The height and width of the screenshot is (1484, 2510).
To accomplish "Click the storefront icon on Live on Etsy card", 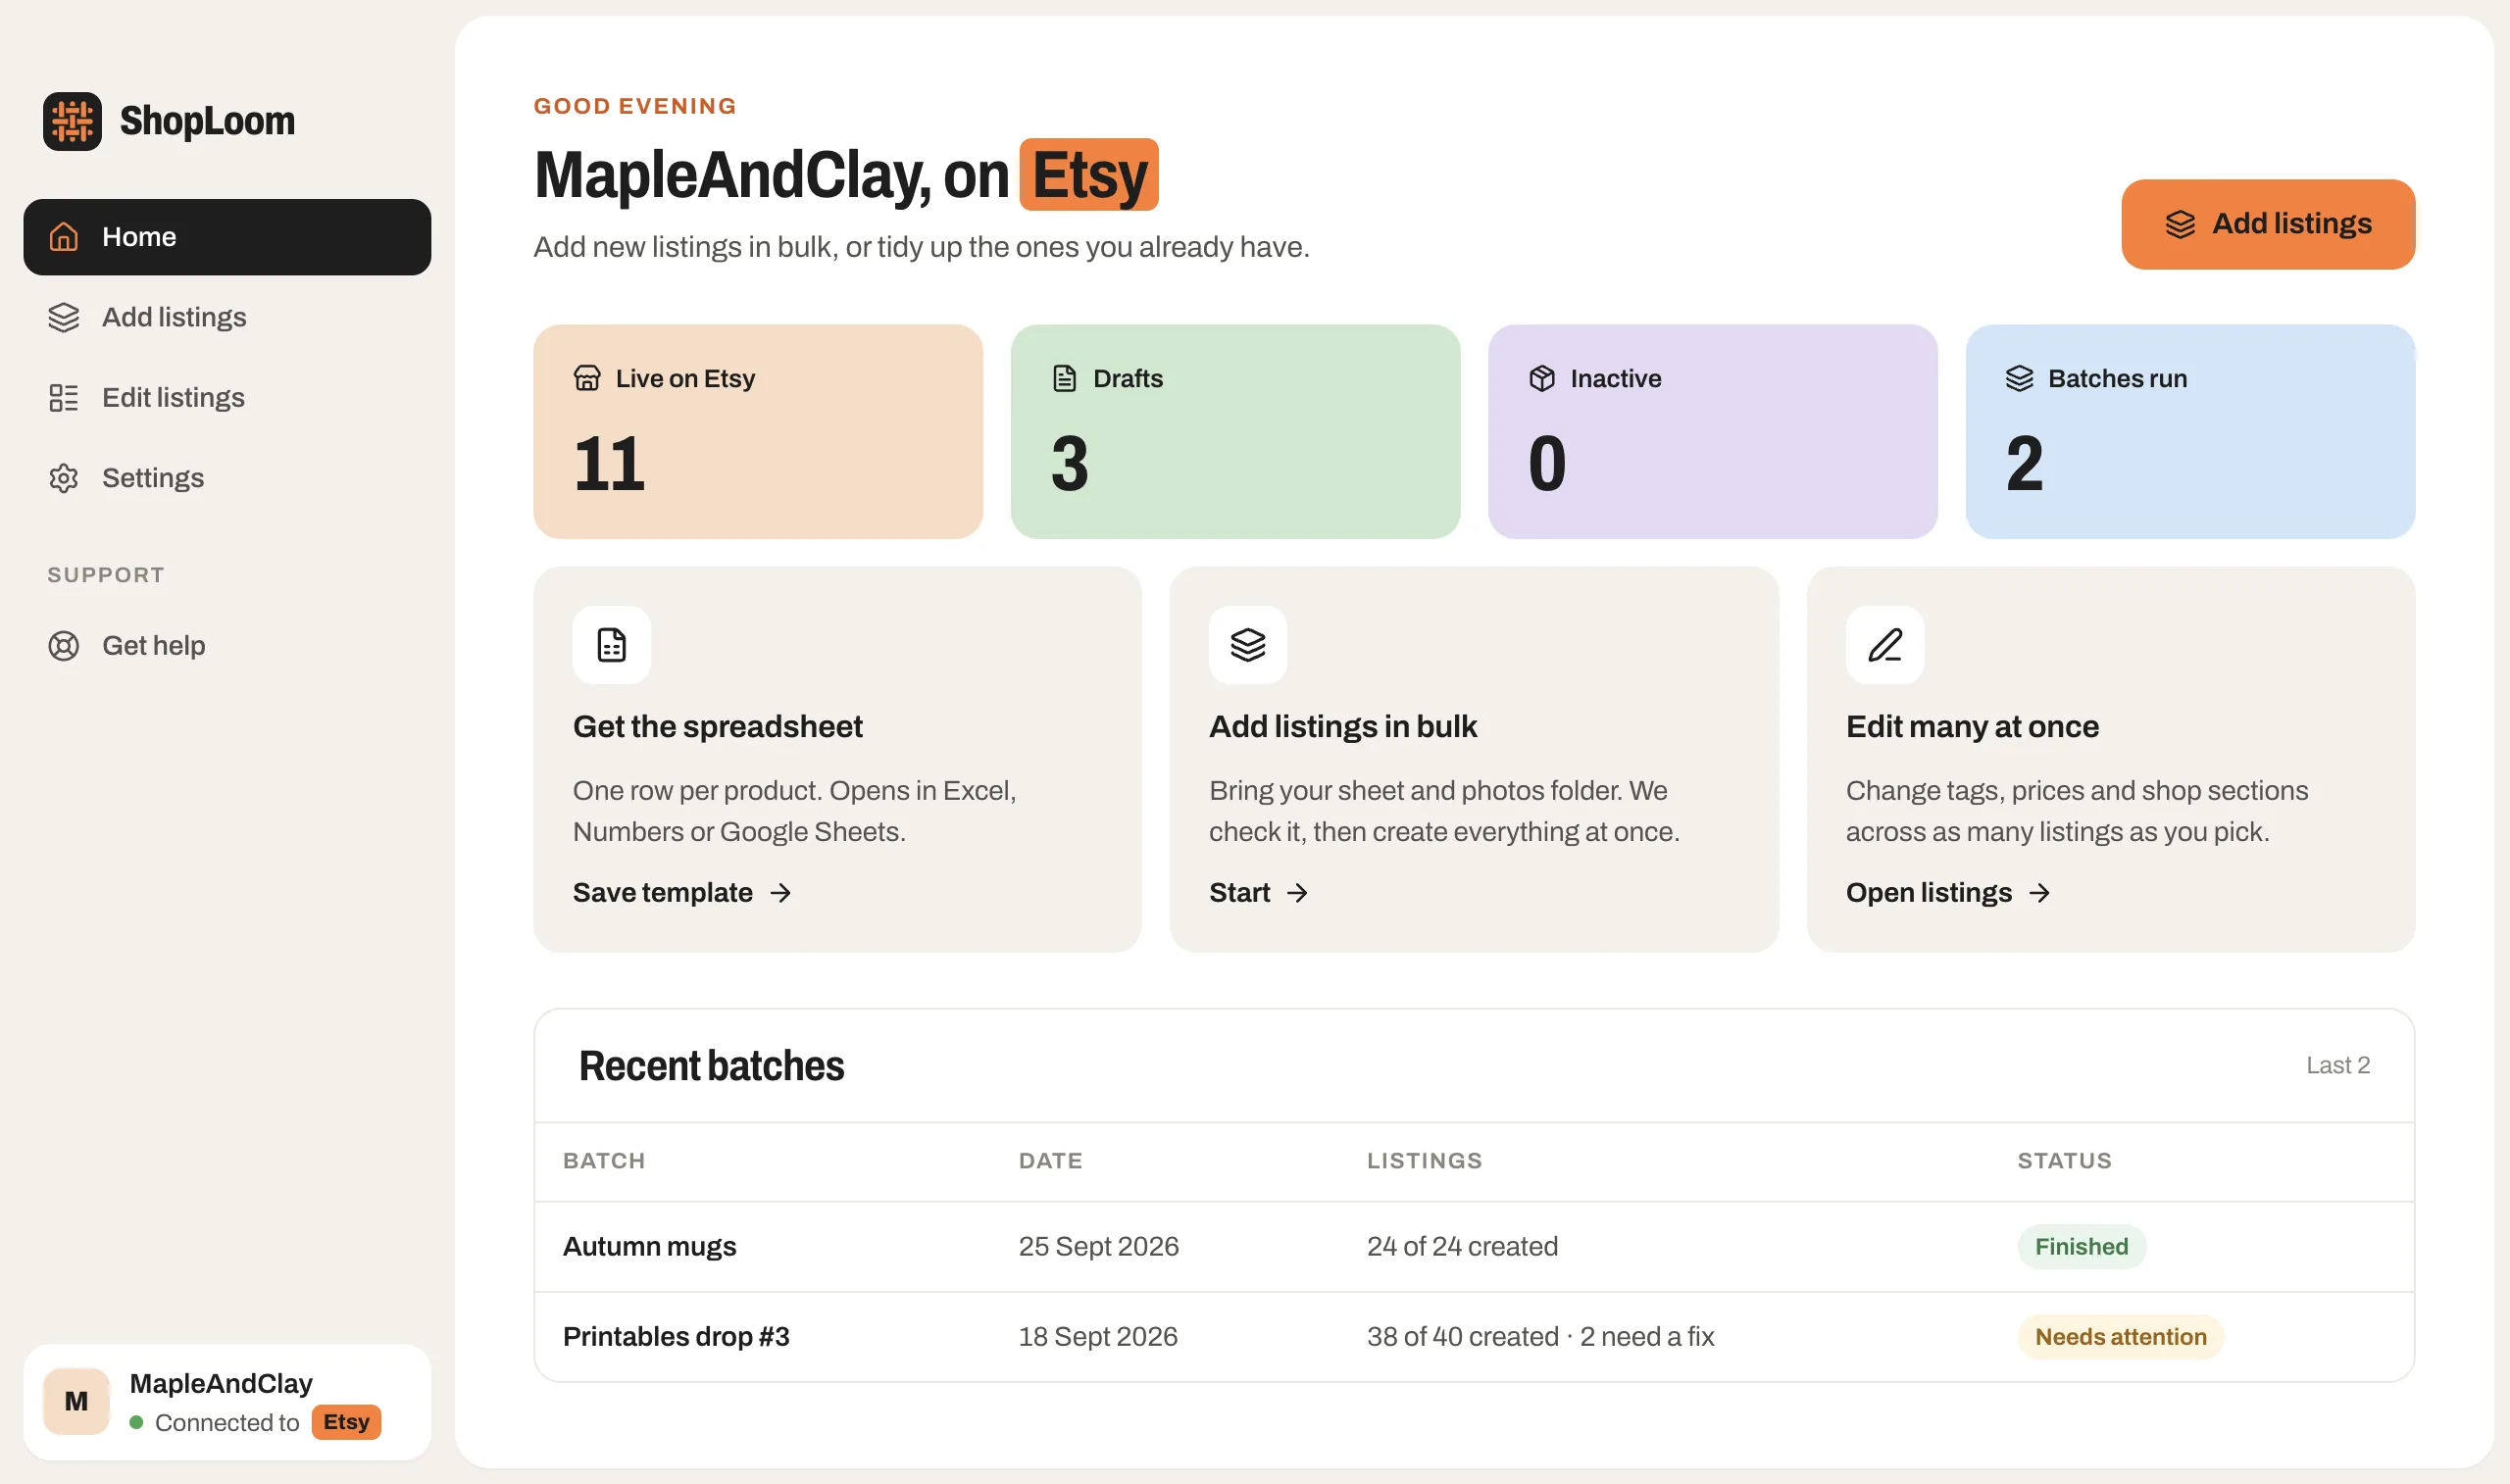I will [587, 378].
